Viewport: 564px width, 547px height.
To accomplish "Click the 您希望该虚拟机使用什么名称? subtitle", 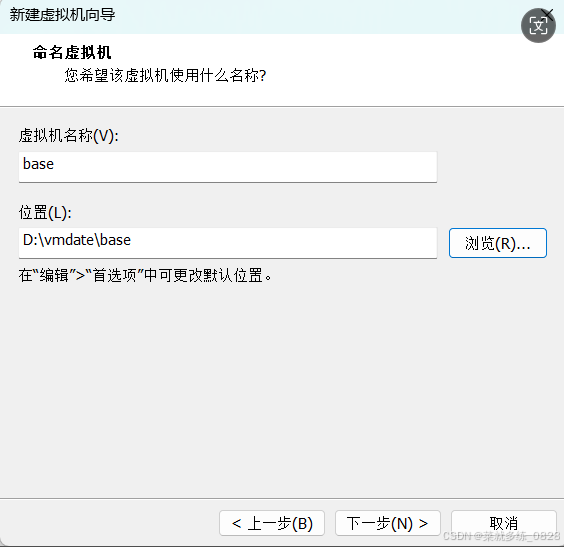I will 165,76.
